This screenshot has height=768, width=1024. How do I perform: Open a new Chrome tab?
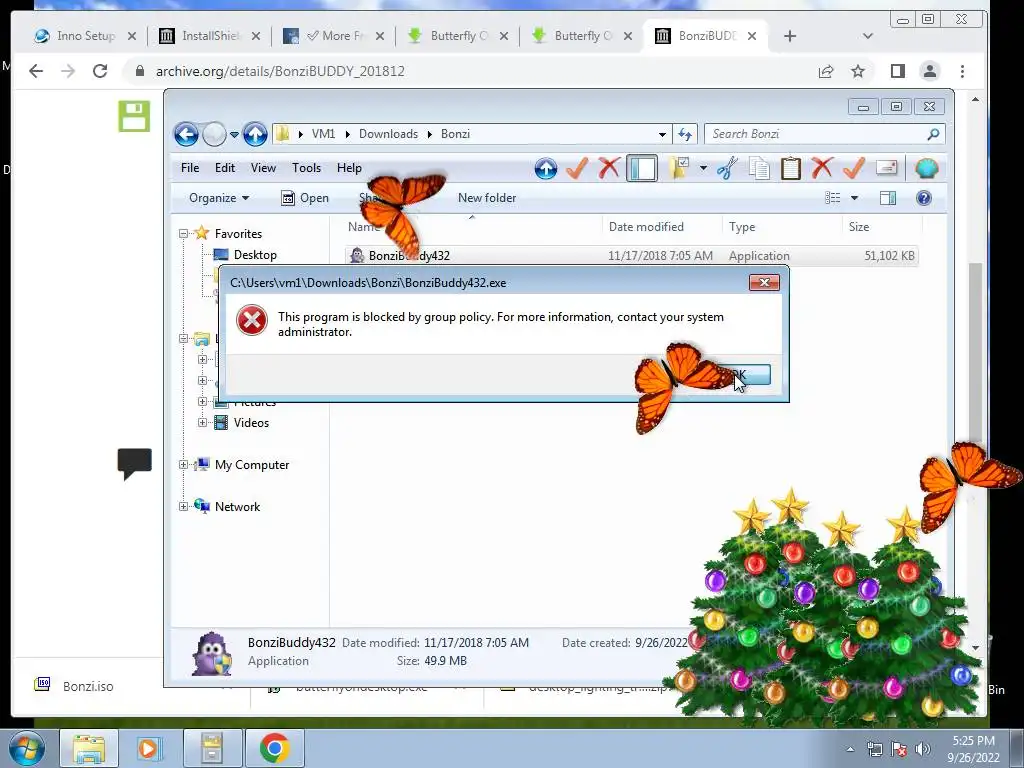pyautogui.click(x=790, y=36)
